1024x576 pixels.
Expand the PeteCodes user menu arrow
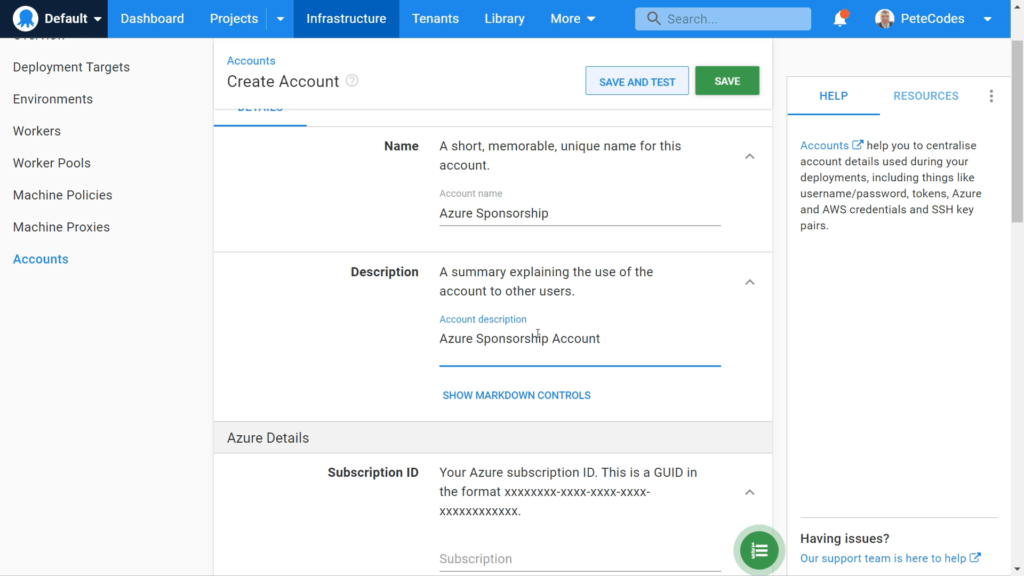point(987,19)
